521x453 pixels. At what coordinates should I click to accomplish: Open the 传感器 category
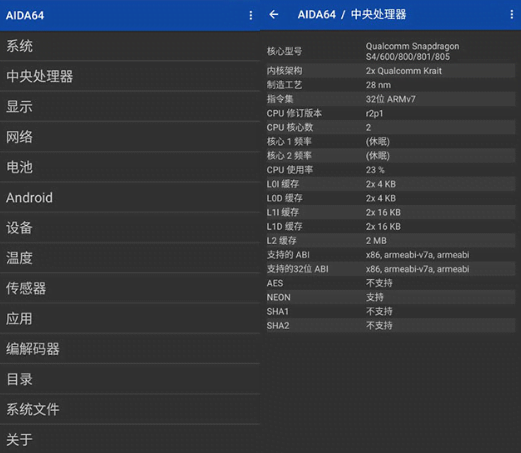click(130, 288)
